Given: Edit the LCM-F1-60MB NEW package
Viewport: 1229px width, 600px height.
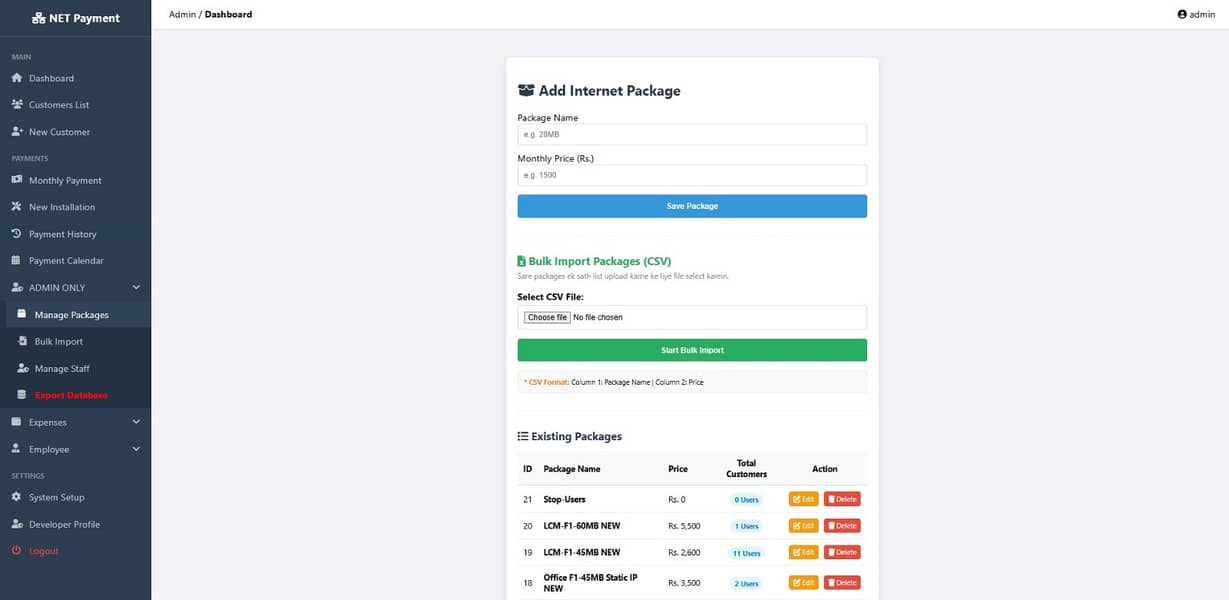Looking at the screenshot, I should tap(803, 525).
